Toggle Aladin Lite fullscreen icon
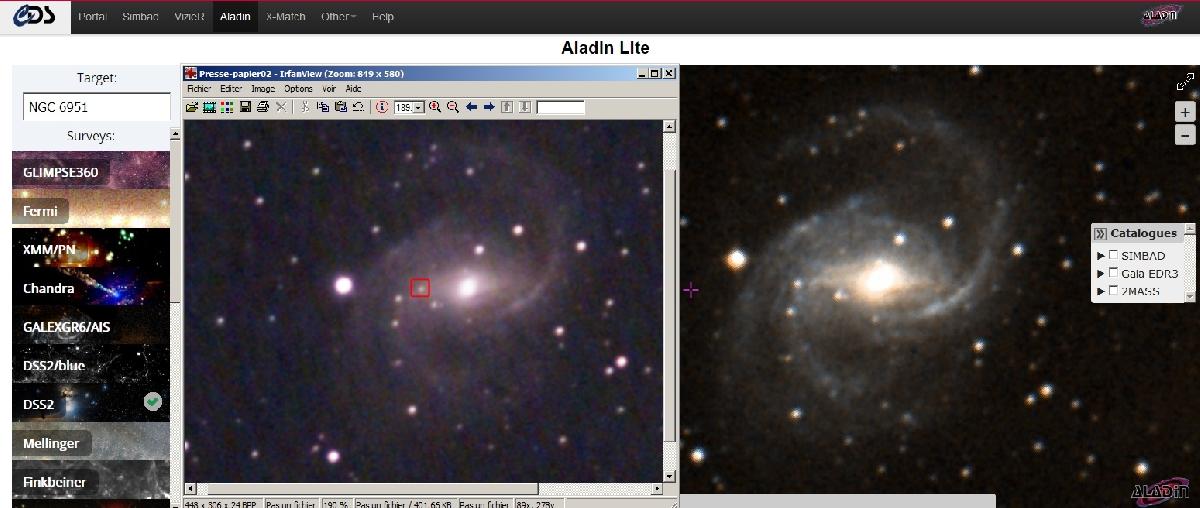Viewport: 1200px width, 508px height. tap(1185, 81)
